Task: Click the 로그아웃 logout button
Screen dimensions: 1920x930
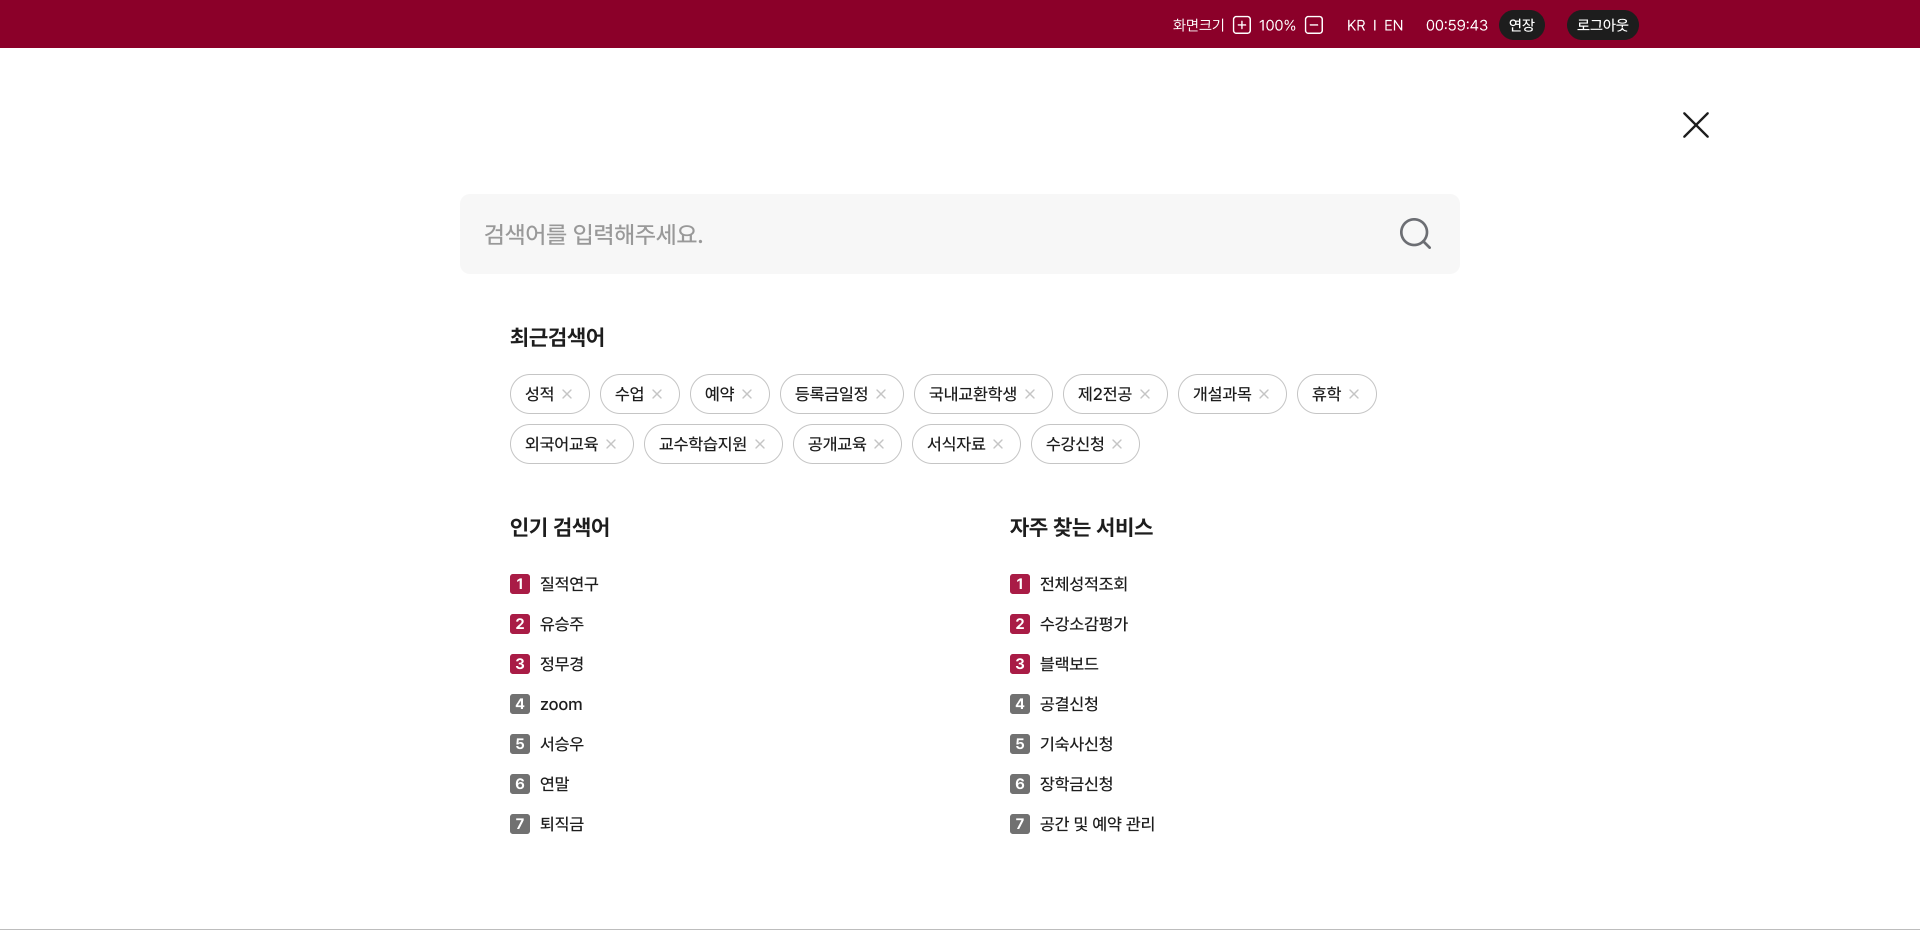Action: click(1602, 25)
